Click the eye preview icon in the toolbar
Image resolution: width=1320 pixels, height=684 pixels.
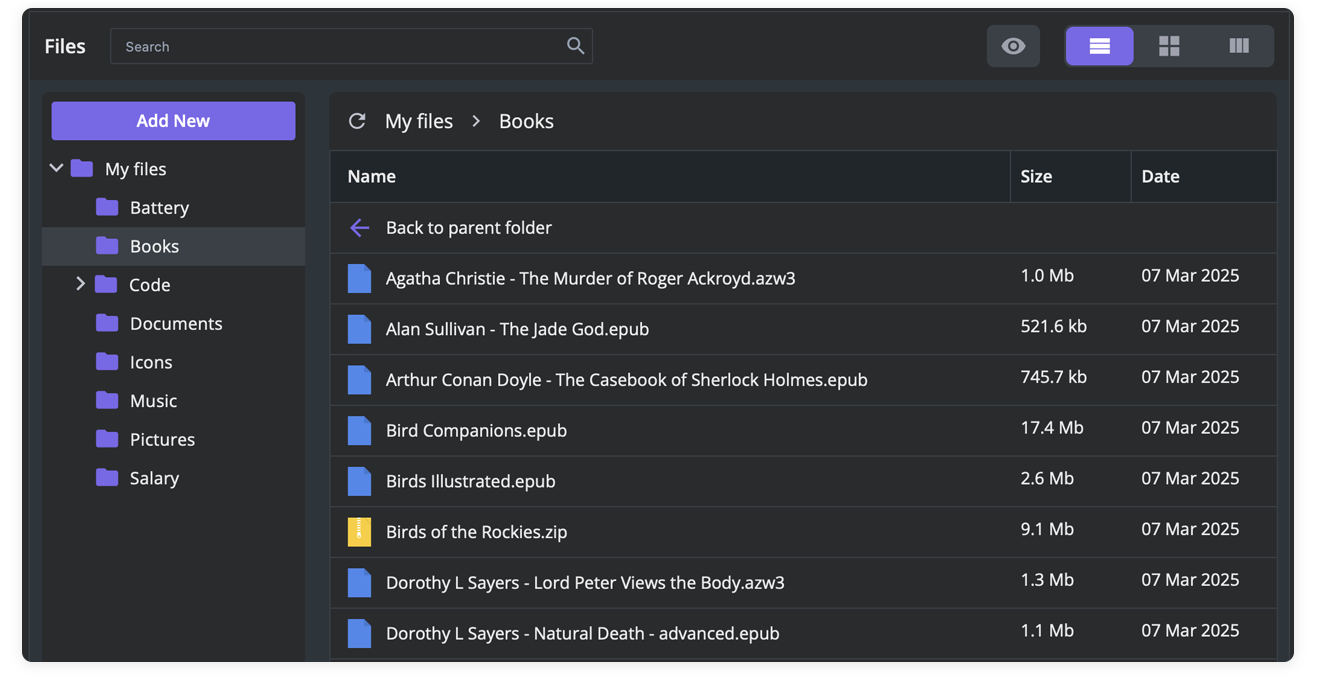tap(1013, 46)
